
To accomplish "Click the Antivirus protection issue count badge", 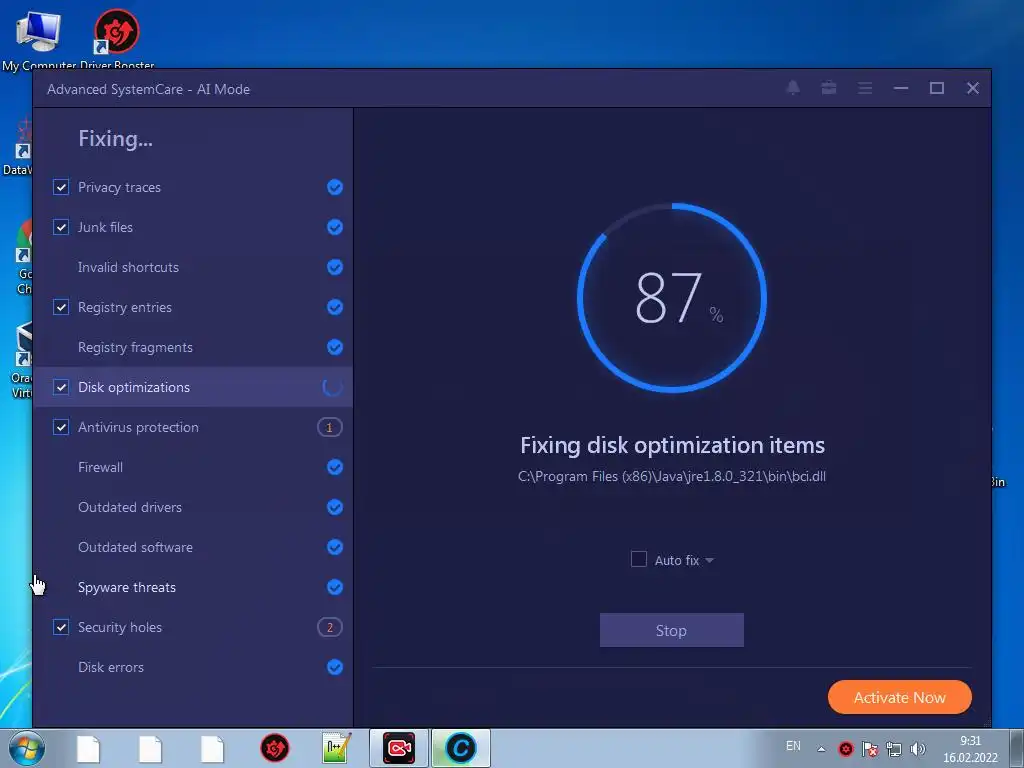I will (330, 427).
